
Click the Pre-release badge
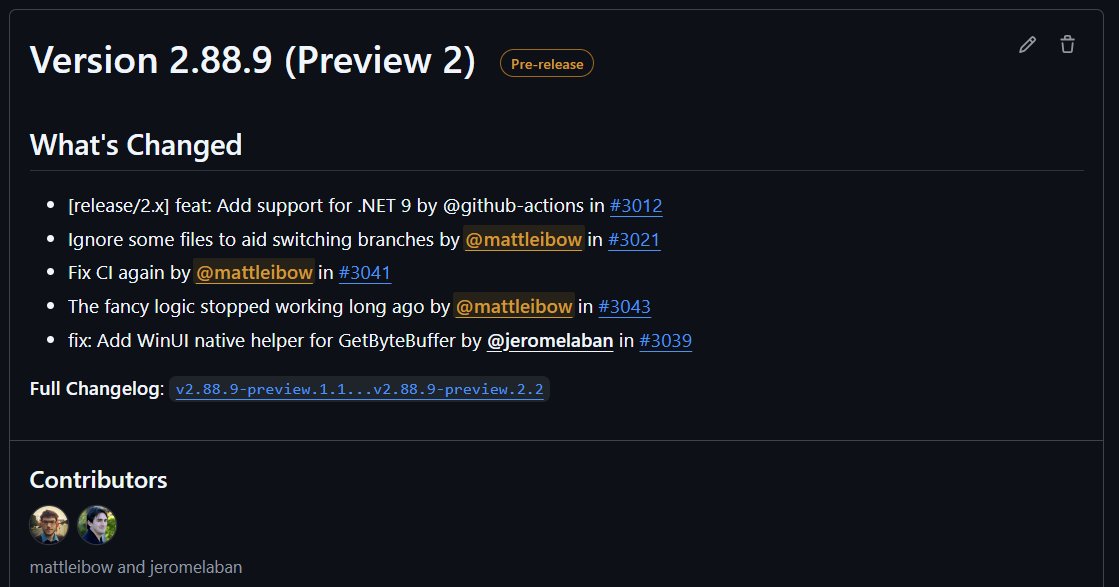click(x=546, y=63)
